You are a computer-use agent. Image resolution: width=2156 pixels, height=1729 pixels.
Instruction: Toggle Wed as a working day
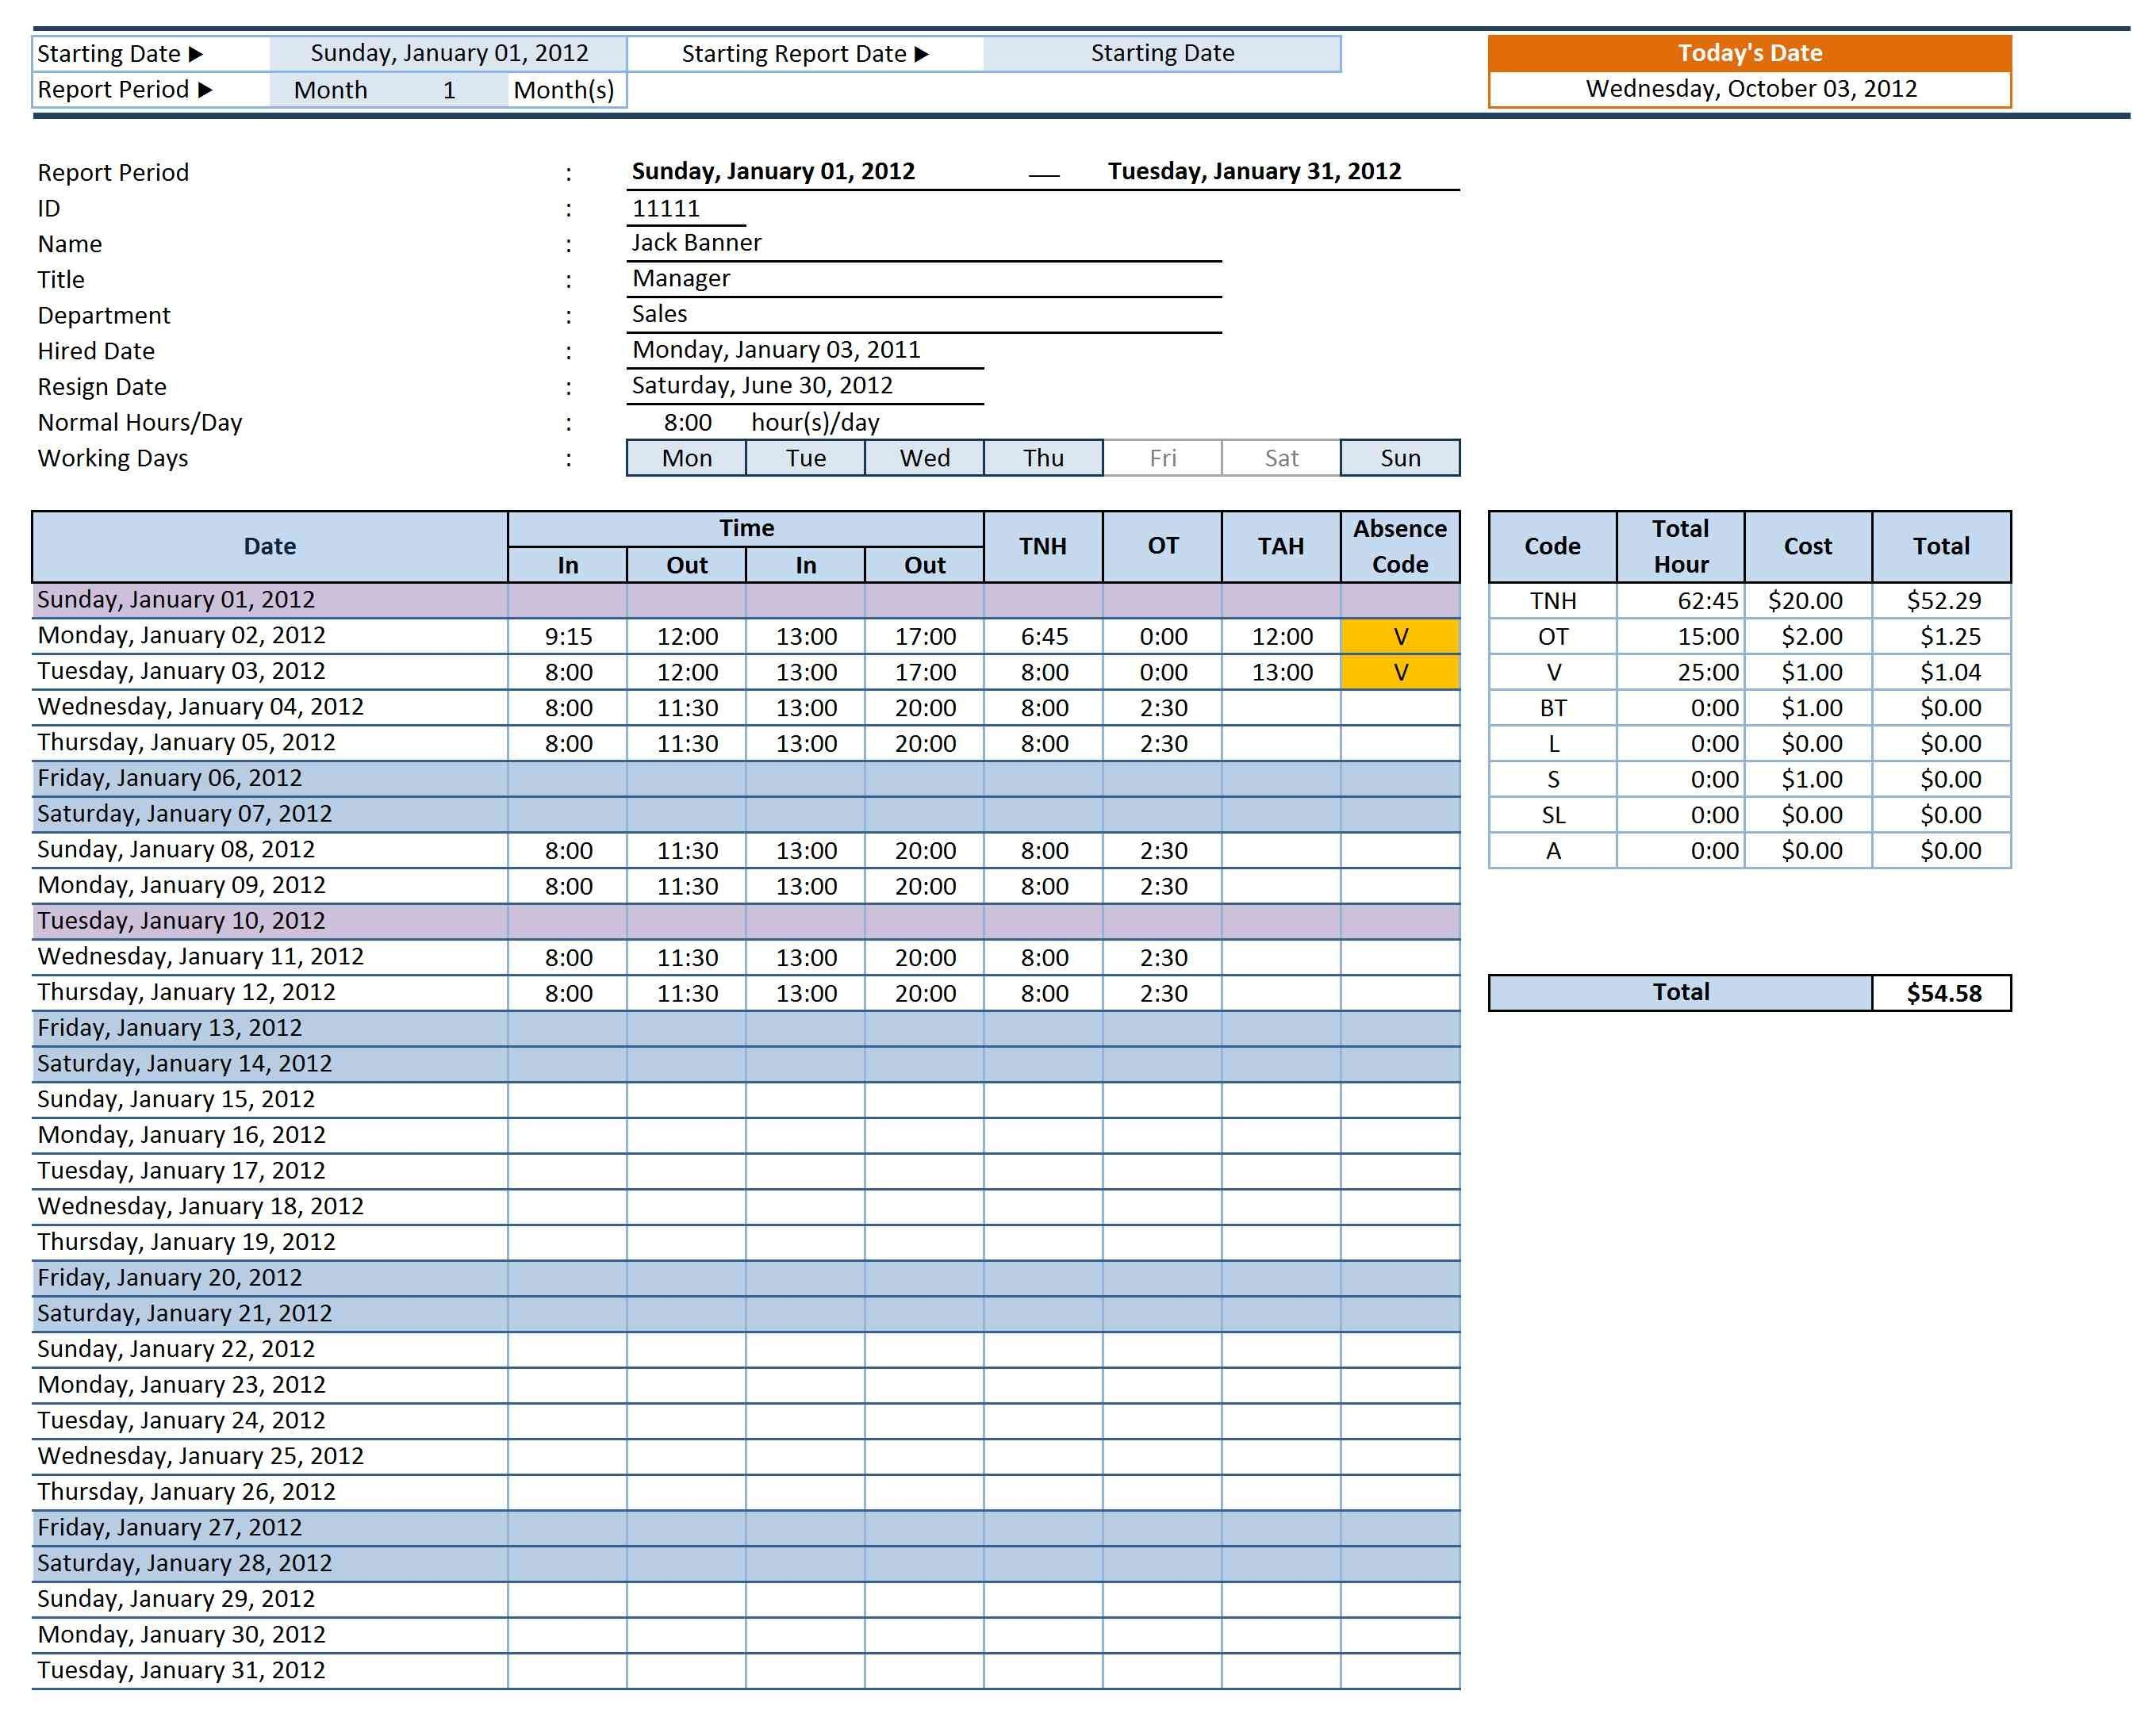924,458
